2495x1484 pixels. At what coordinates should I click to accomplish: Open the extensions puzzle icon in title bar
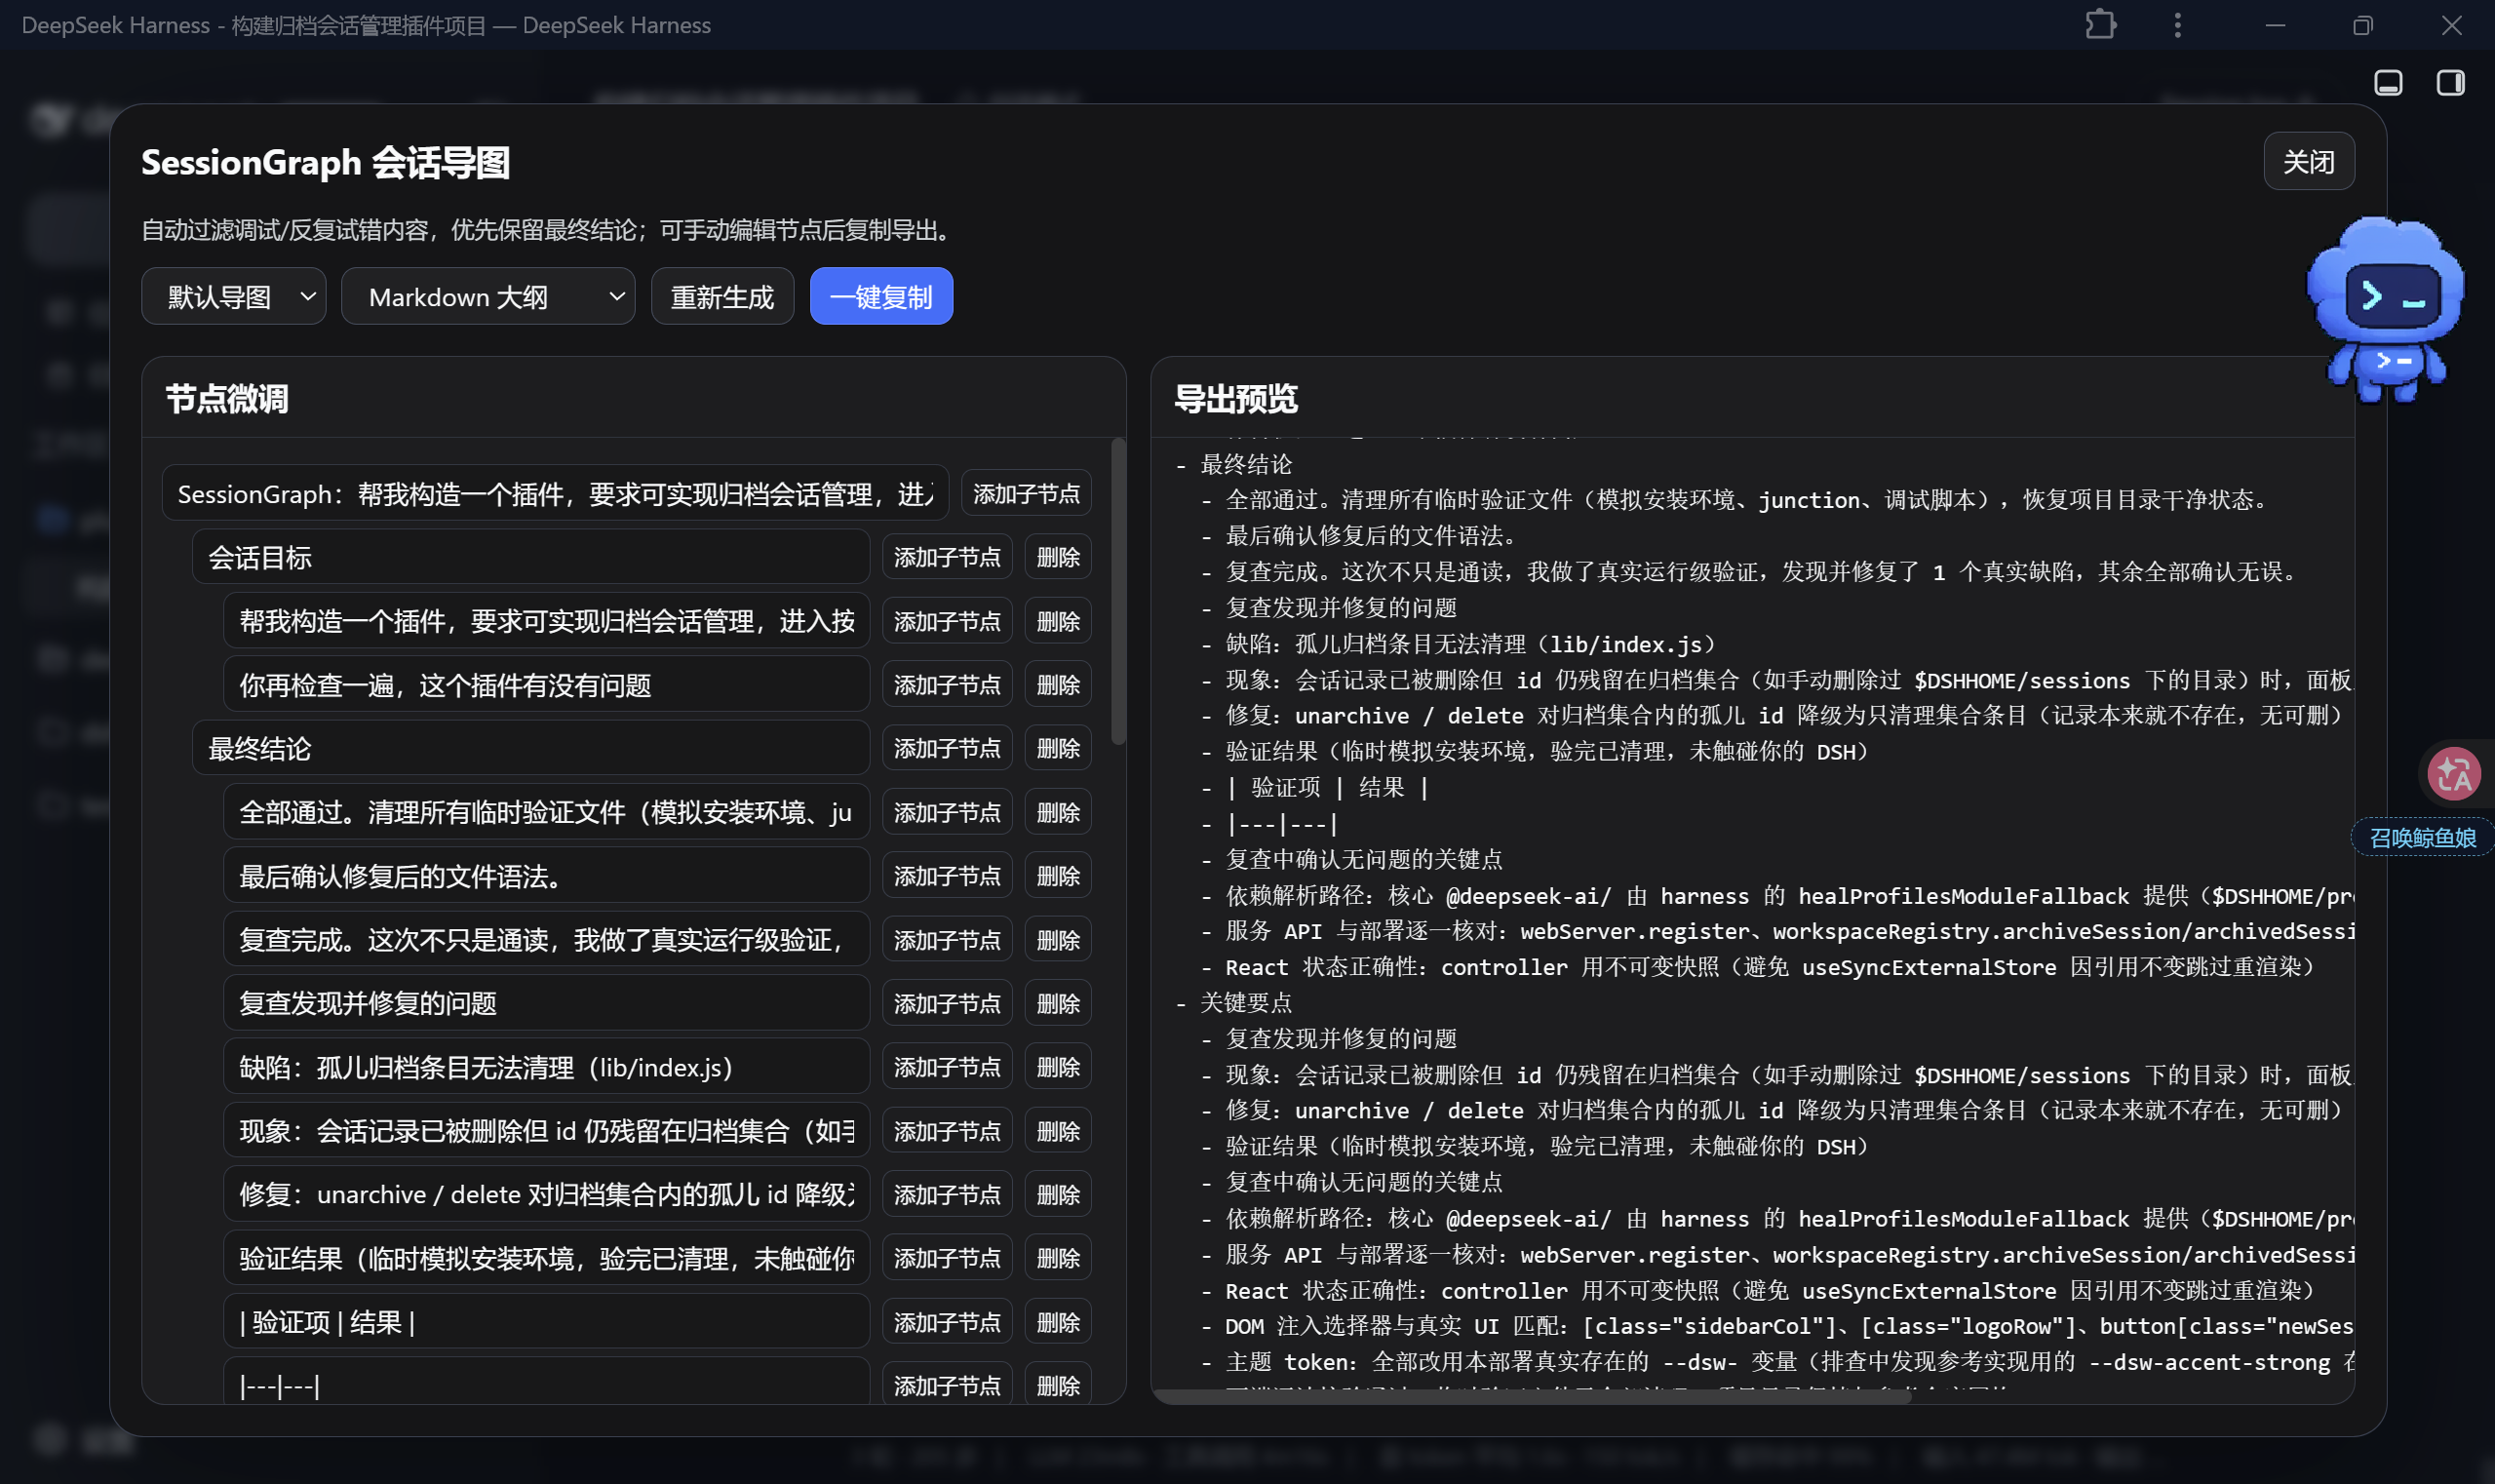point(2101,24)
